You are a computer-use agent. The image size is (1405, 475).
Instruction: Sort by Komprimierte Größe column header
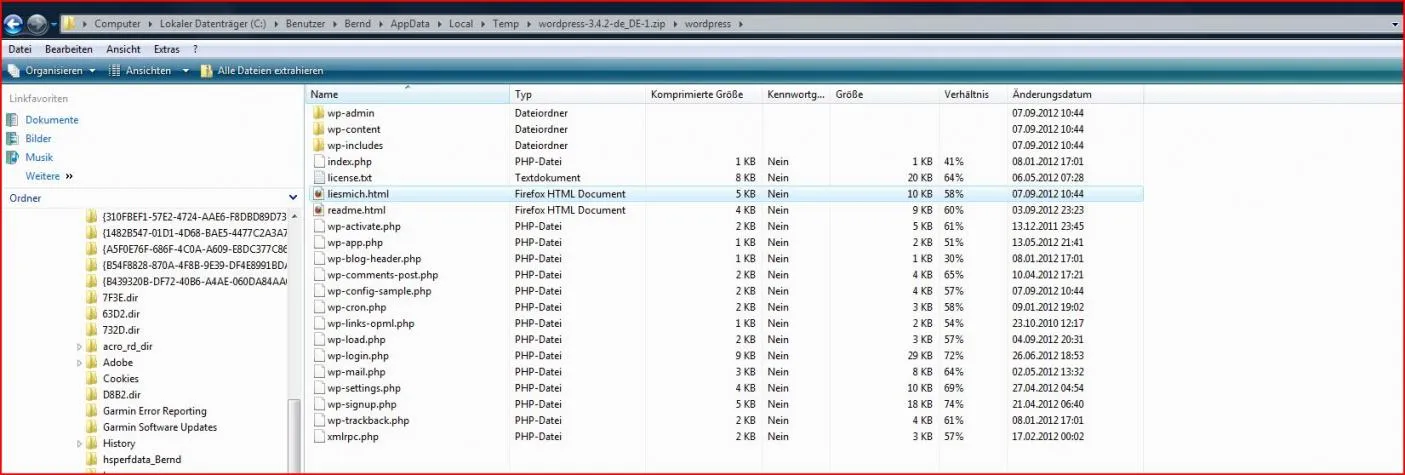[704, 94]
